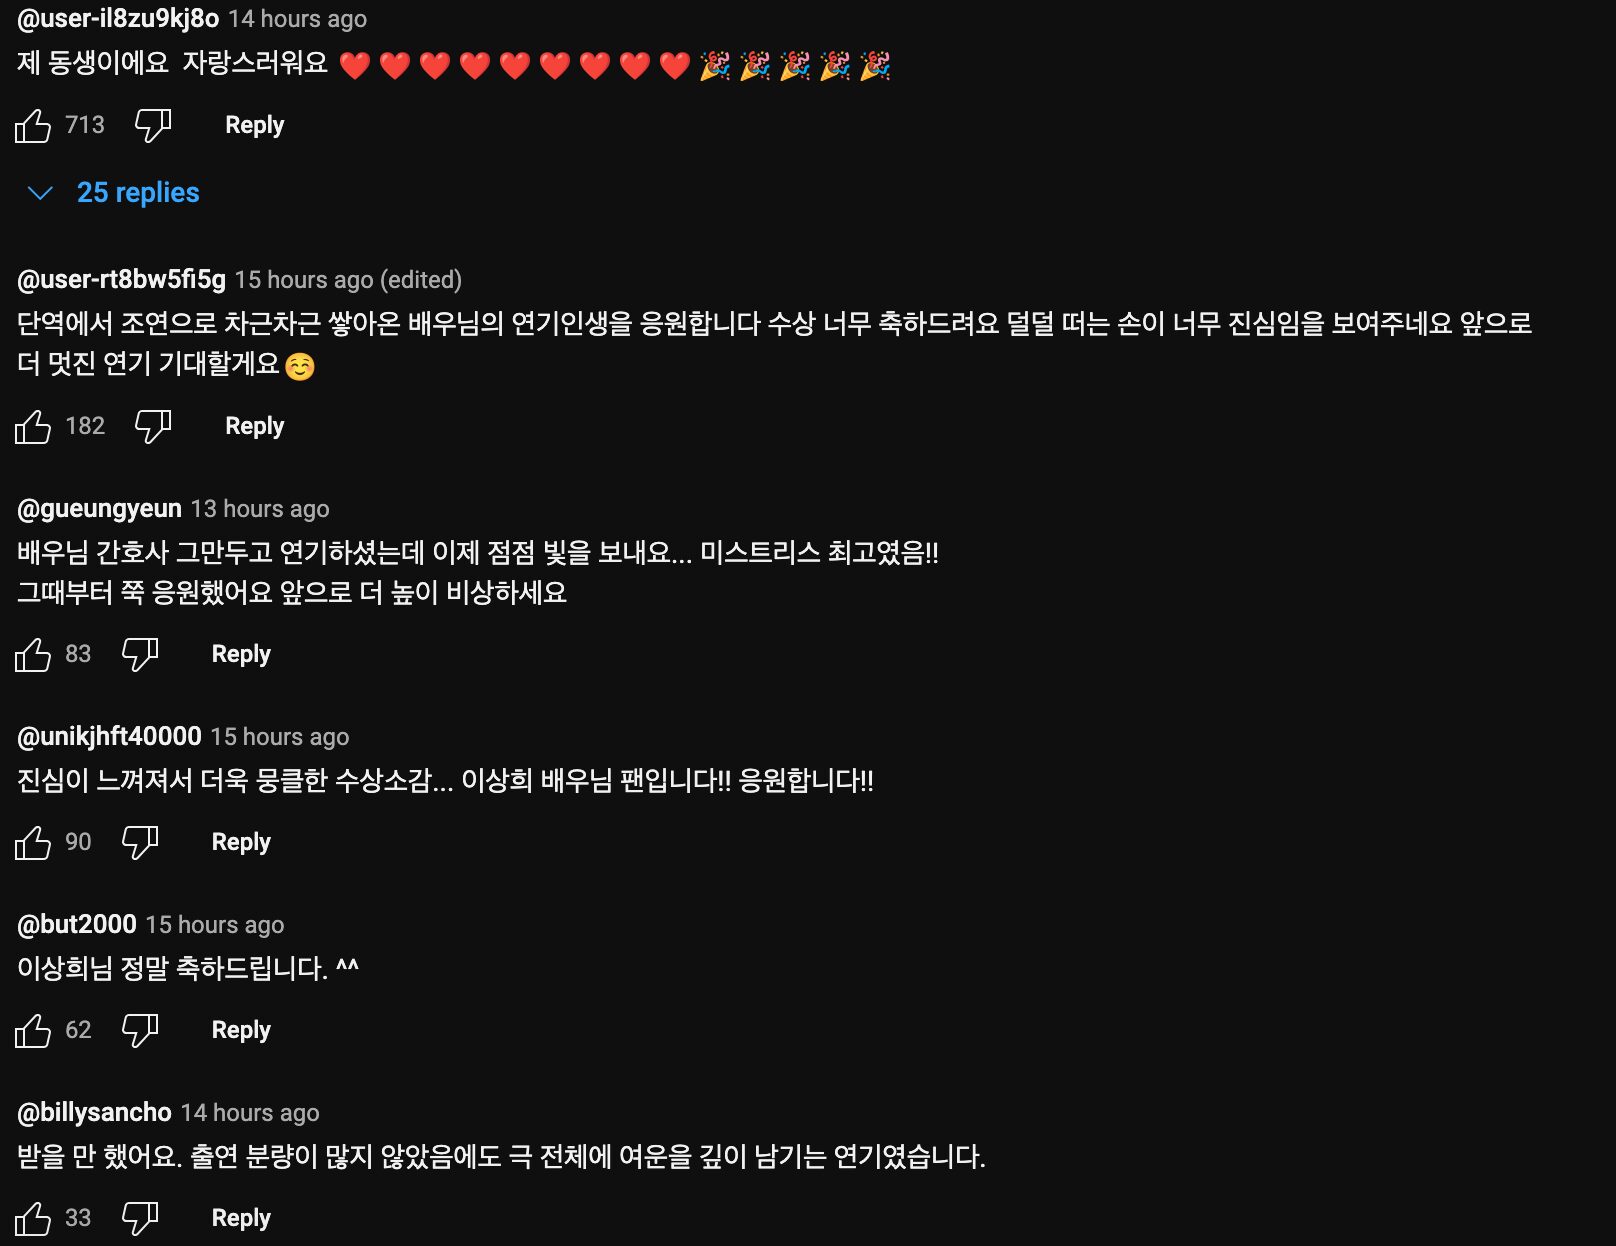
Task: Dislike @but2000's comment
Action: click(140, 1031)
